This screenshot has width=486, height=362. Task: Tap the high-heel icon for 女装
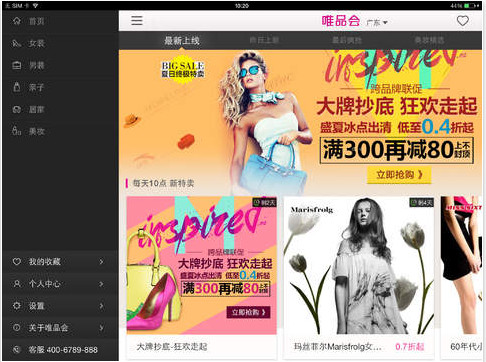click(x=17, y=43)
